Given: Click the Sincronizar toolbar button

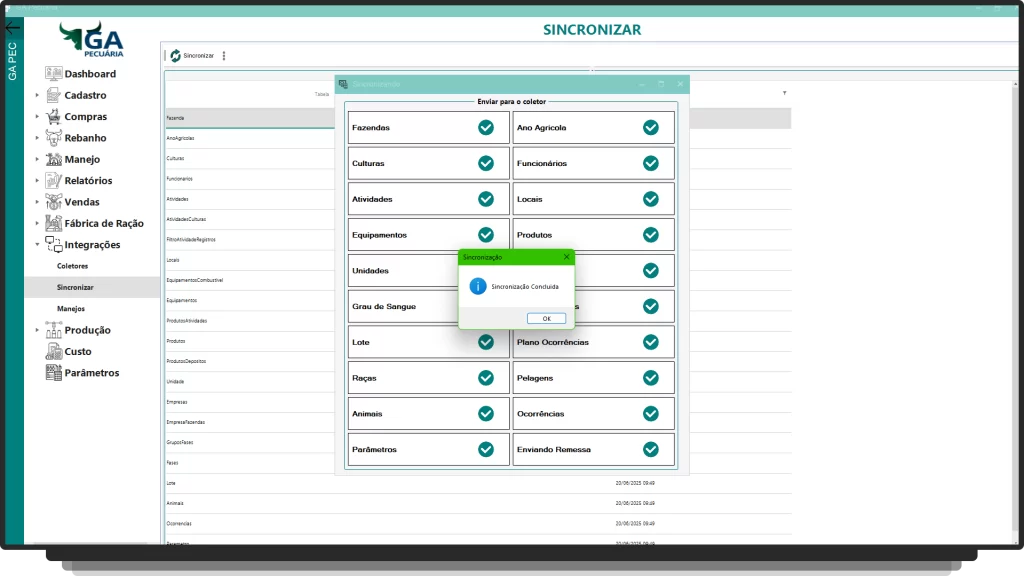Looking at the screenshot, I should (x=191, y=56).
